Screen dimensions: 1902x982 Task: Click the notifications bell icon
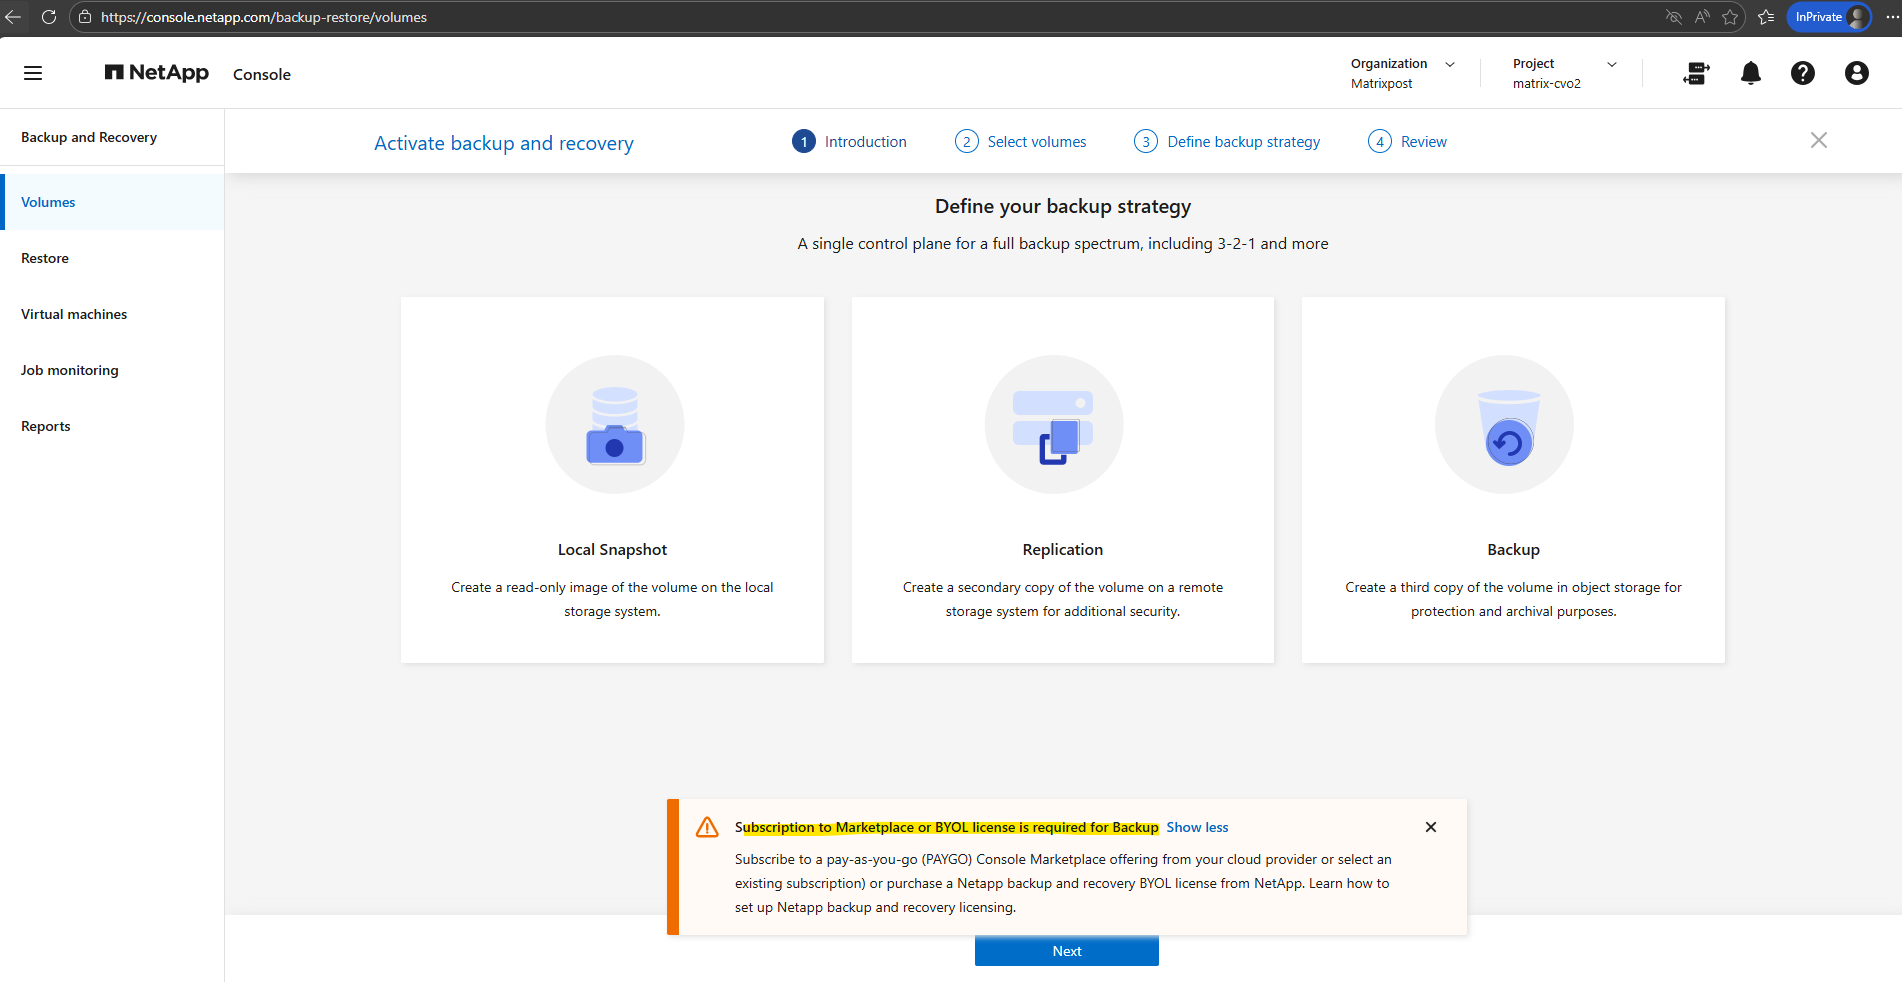pyautogui.click(x=1750, y=73)
